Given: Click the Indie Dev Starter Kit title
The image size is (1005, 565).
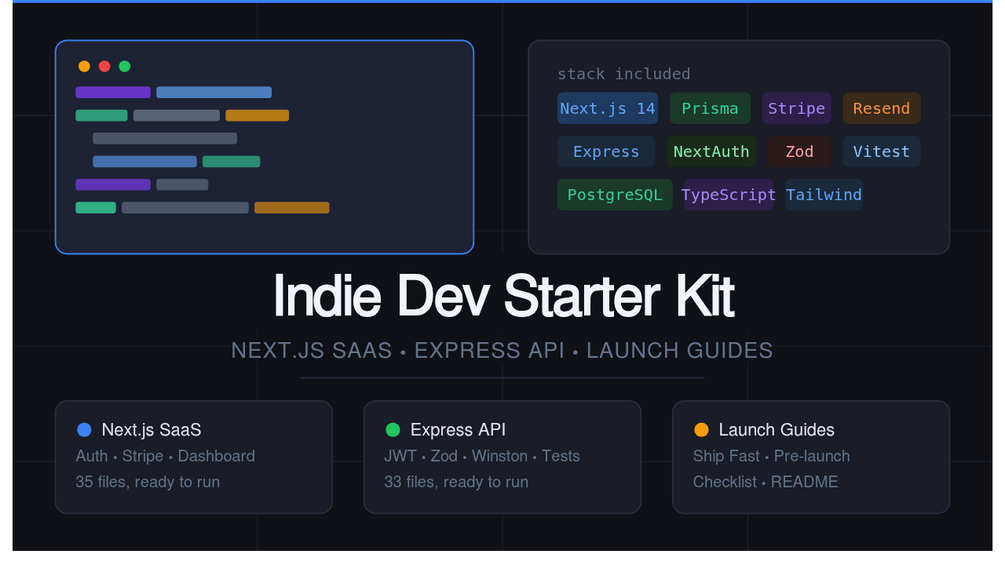Looking at the screenshot, I should (x=504, y=296).
